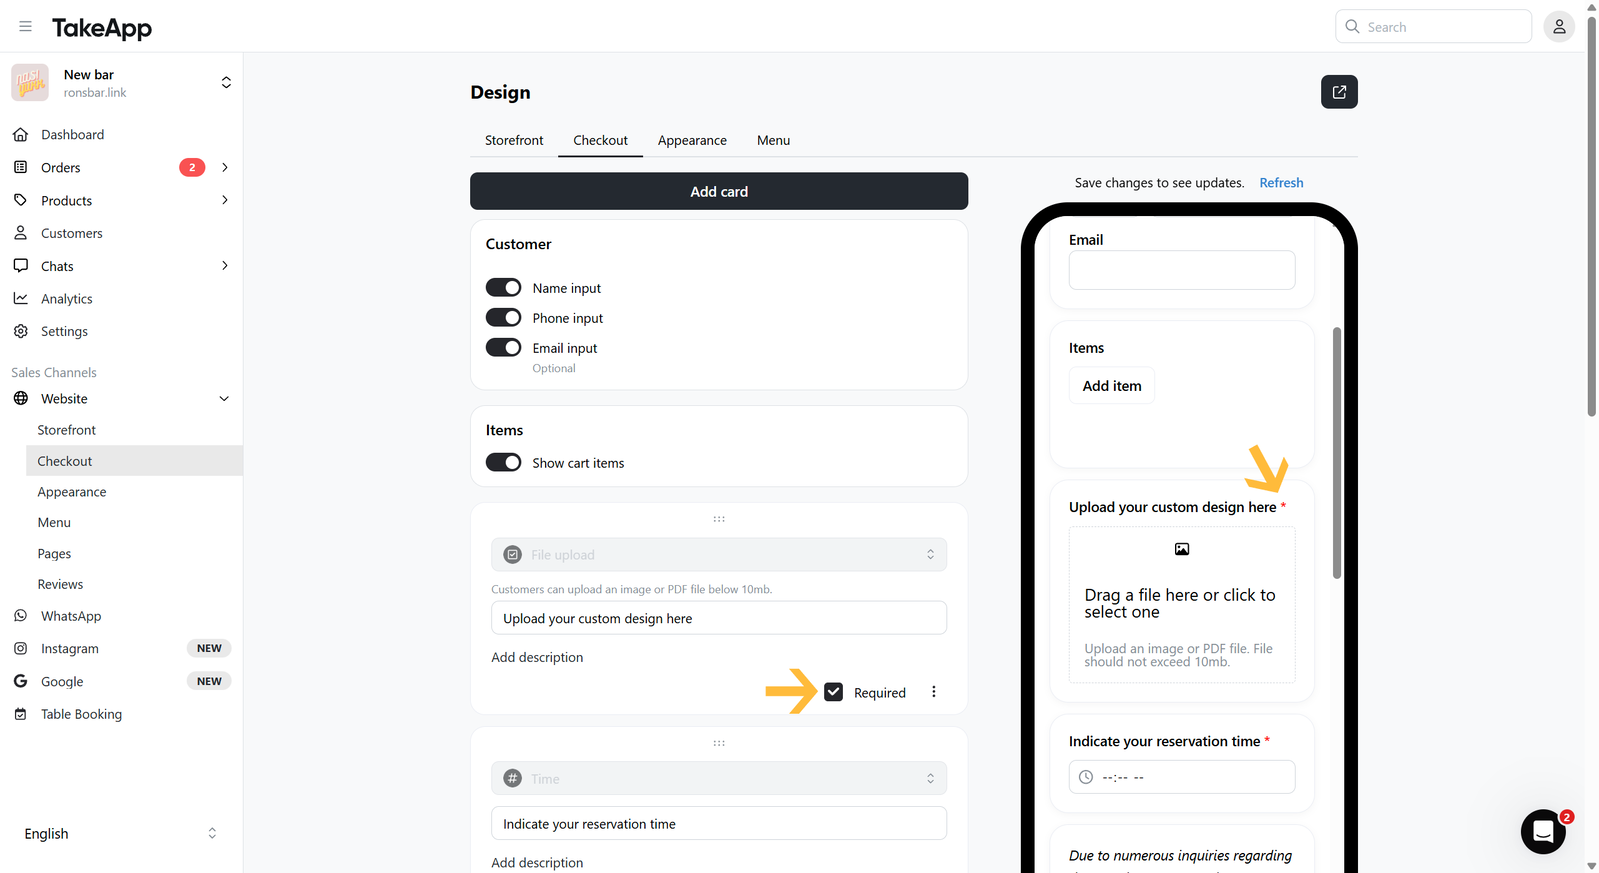
Task: Click the page vertical scrollbar
Action: pos(1592,215)
